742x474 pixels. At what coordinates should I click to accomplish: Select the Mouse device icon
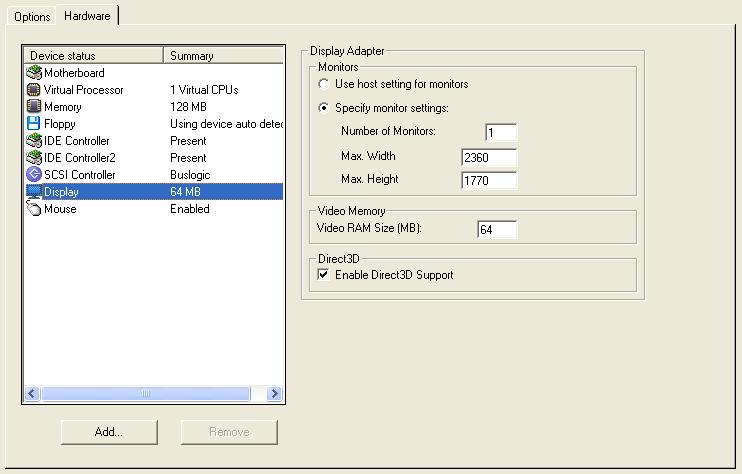click(x=34, y=209)
